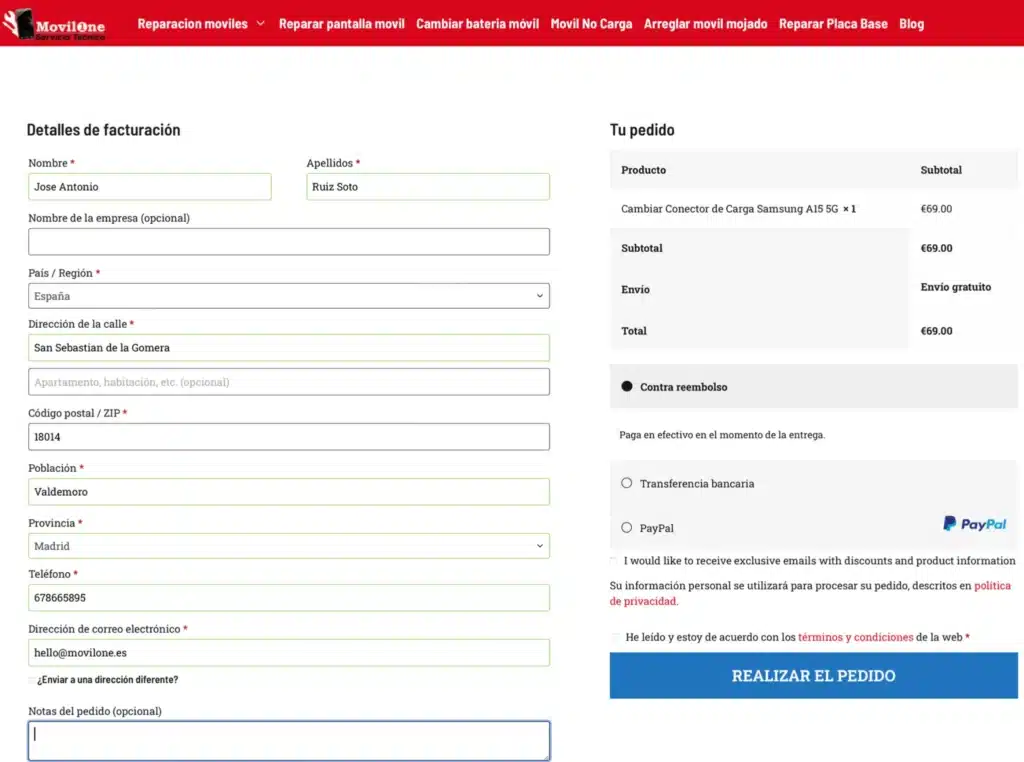Open the Blog menu link
This screenshot has height=762, width=1024.
click(911, 24)
